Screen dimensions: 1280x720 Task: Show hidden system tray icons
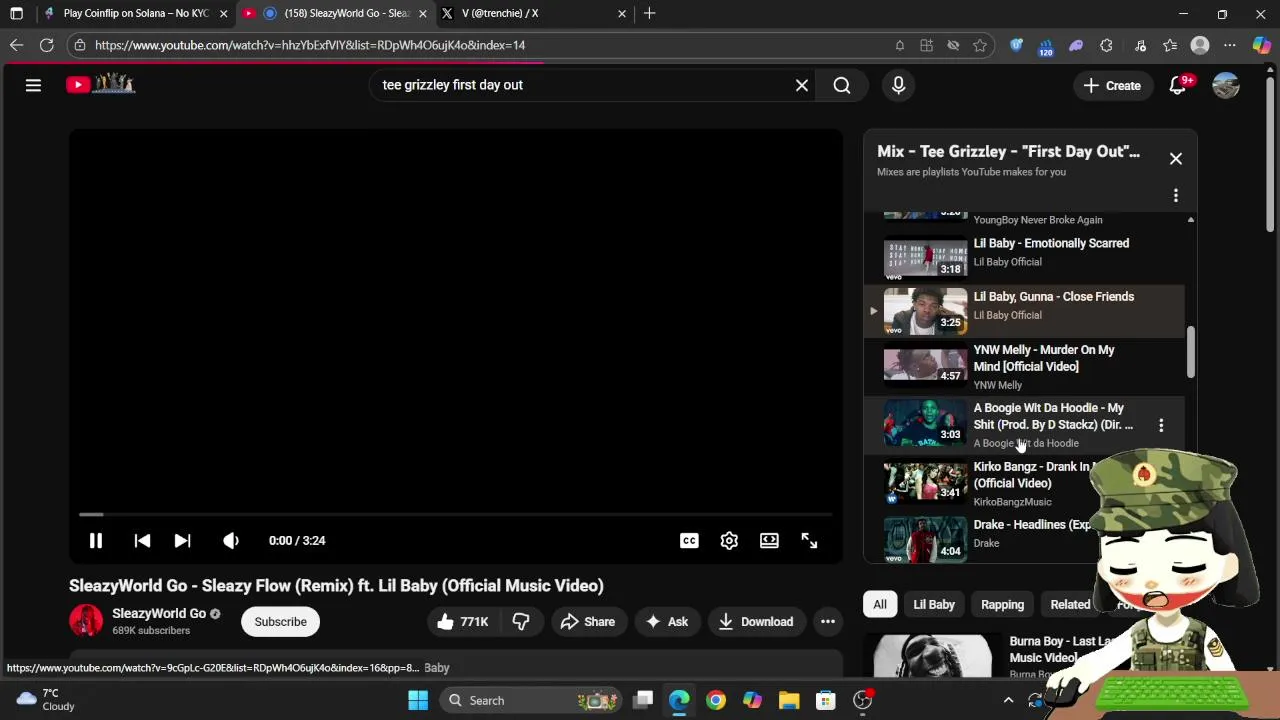pyautogui.click(x=1008, y=700)
